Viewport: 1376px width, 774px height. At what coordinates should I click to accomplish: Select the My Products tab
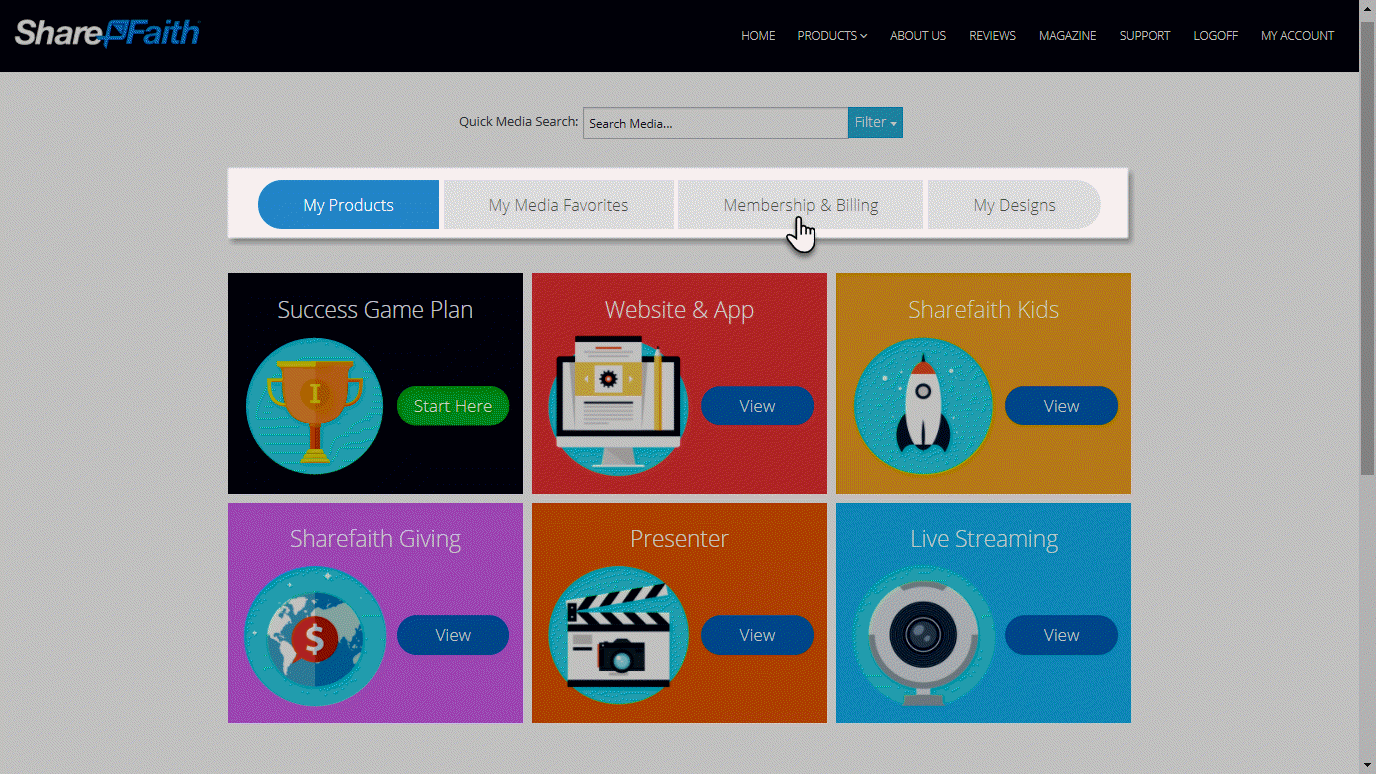pyautogui.click(x=348, y=205)
